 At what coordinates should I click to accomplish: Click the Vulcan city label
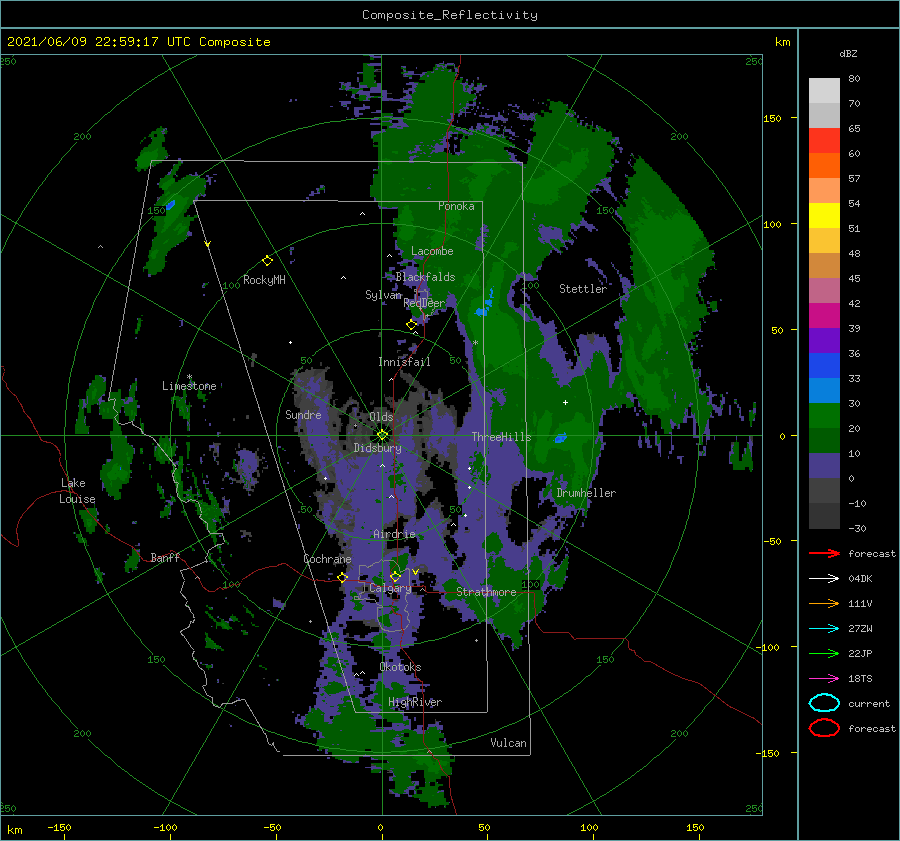point(509,743)
